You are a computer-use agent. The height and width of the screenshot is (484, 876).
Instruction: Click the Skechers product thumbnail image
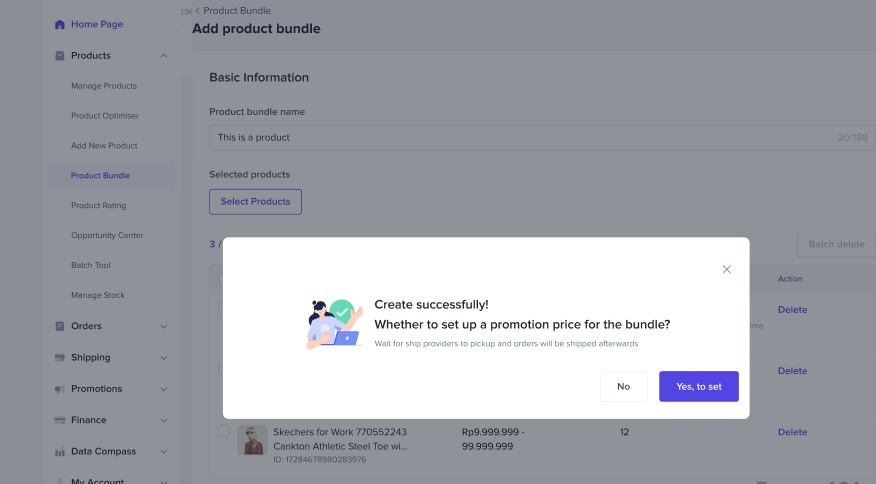pyautogui.click(x=252, y=440)
